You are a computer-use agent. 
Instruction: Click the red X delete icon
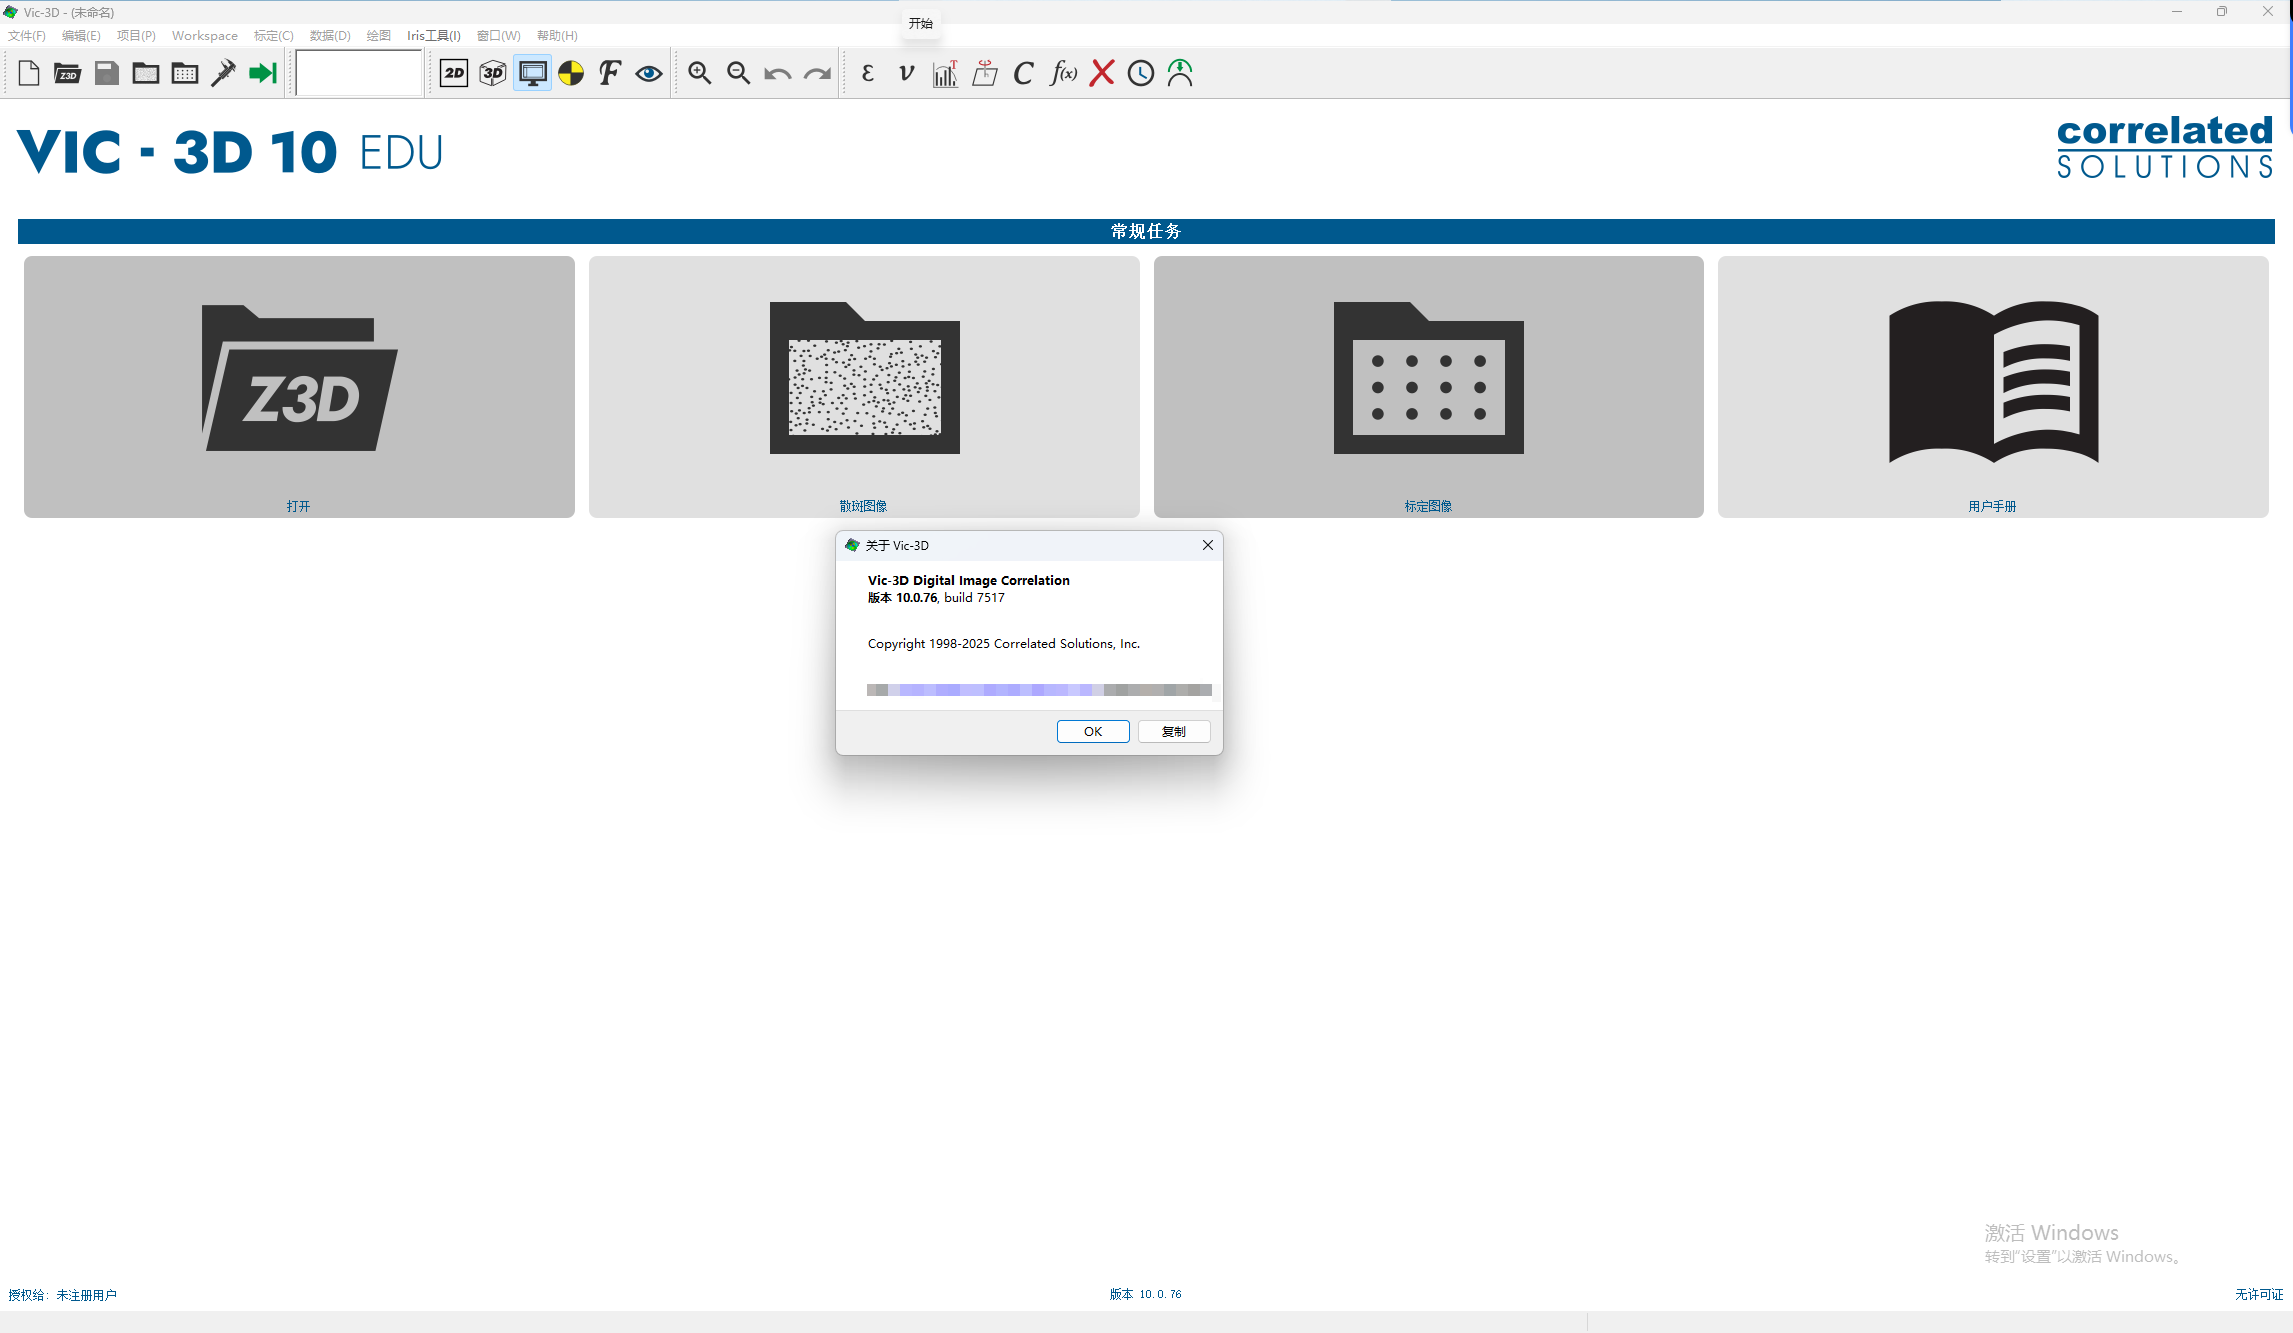pos(1102,73)
